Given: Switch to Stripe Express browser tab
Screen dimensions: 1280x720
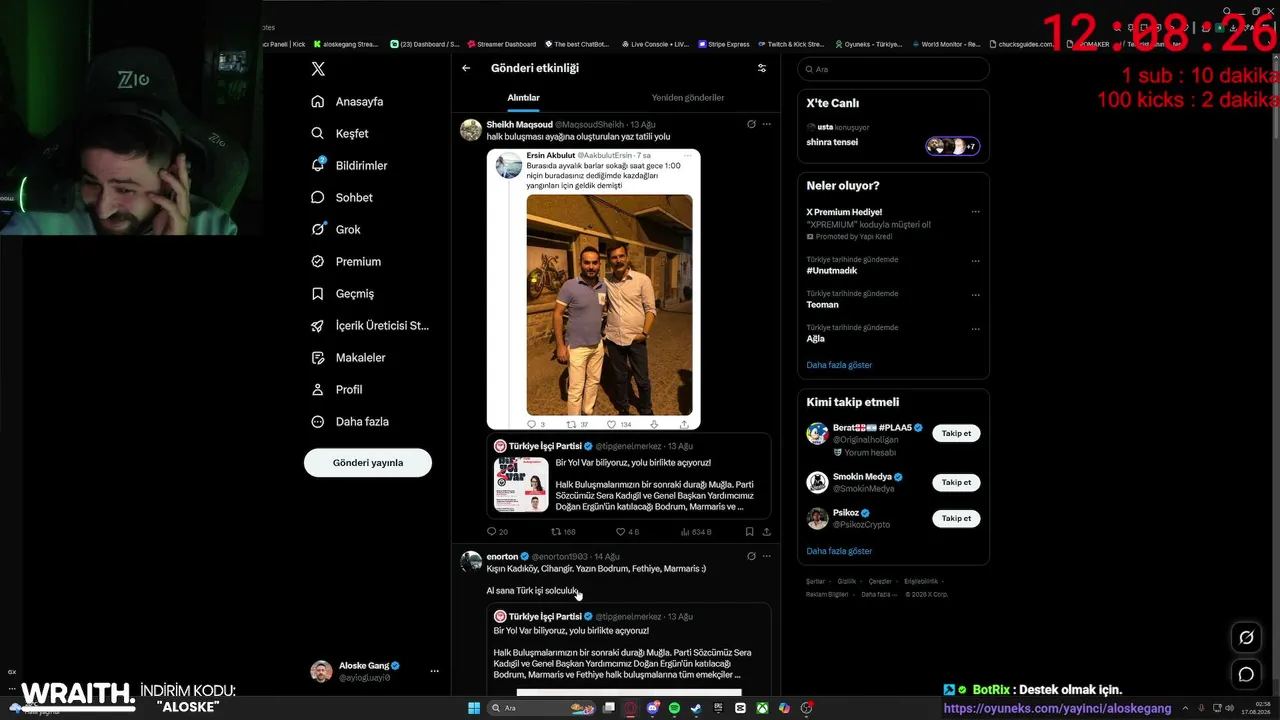Looking at the screenshot, I should [724, 44].
